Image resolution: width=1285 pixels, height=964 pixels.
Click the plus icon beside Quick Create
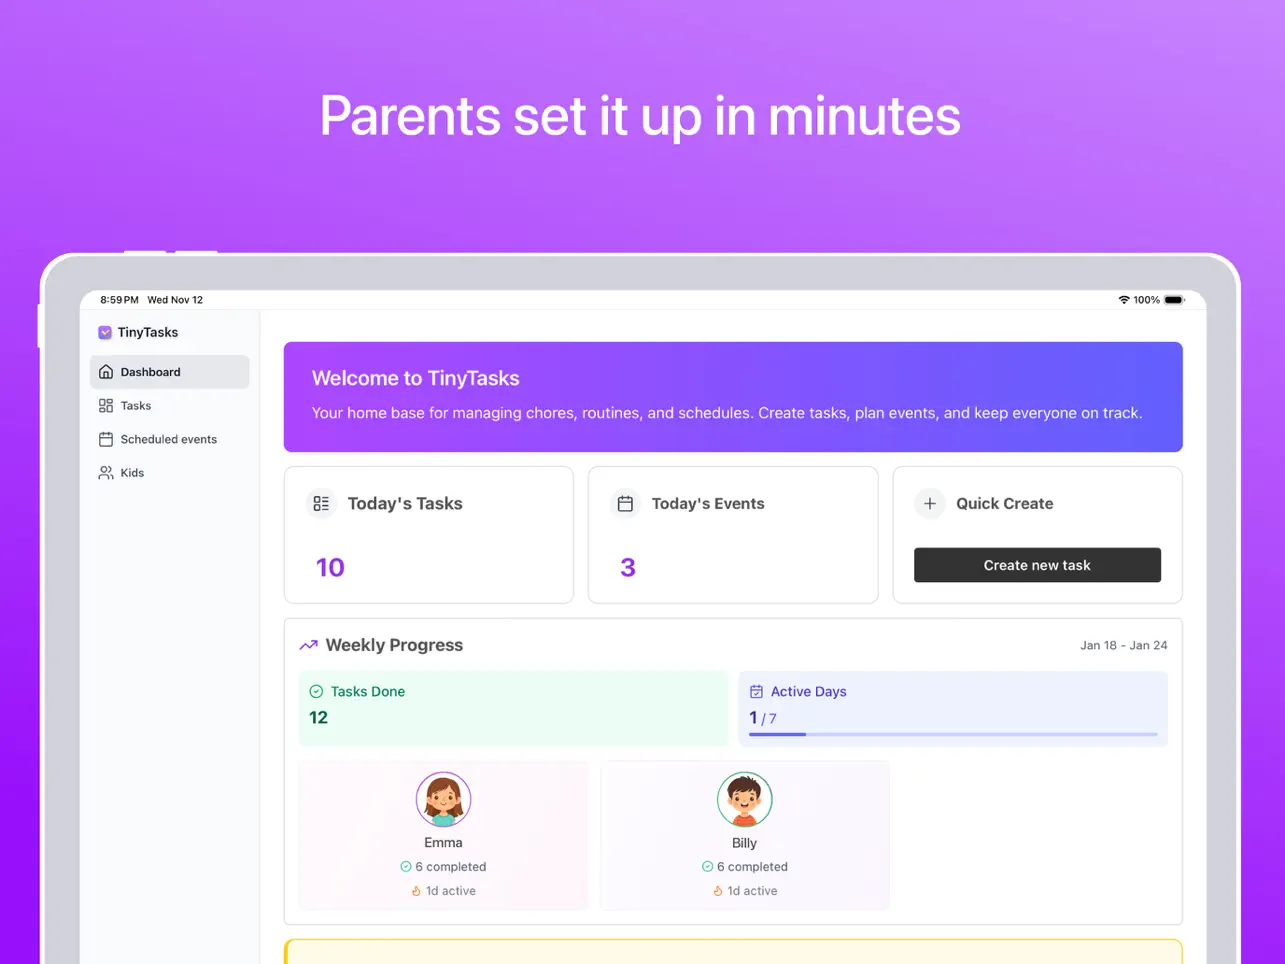click(x=929, y=504)
